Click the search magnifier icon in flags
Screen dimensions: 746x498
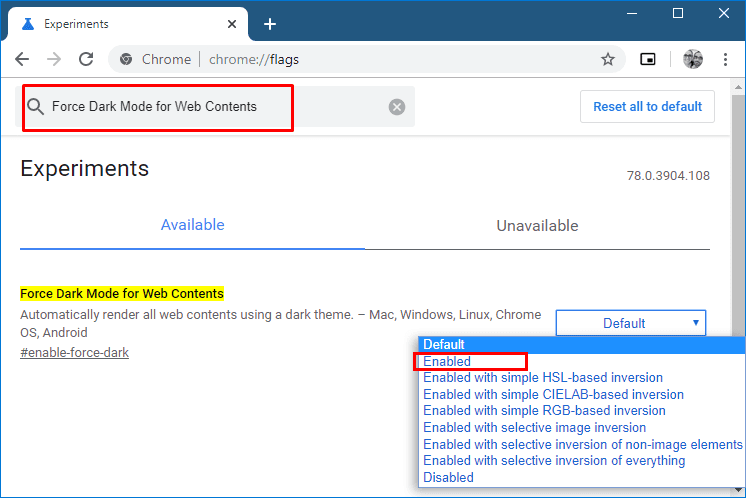click(x=35, y=107)
